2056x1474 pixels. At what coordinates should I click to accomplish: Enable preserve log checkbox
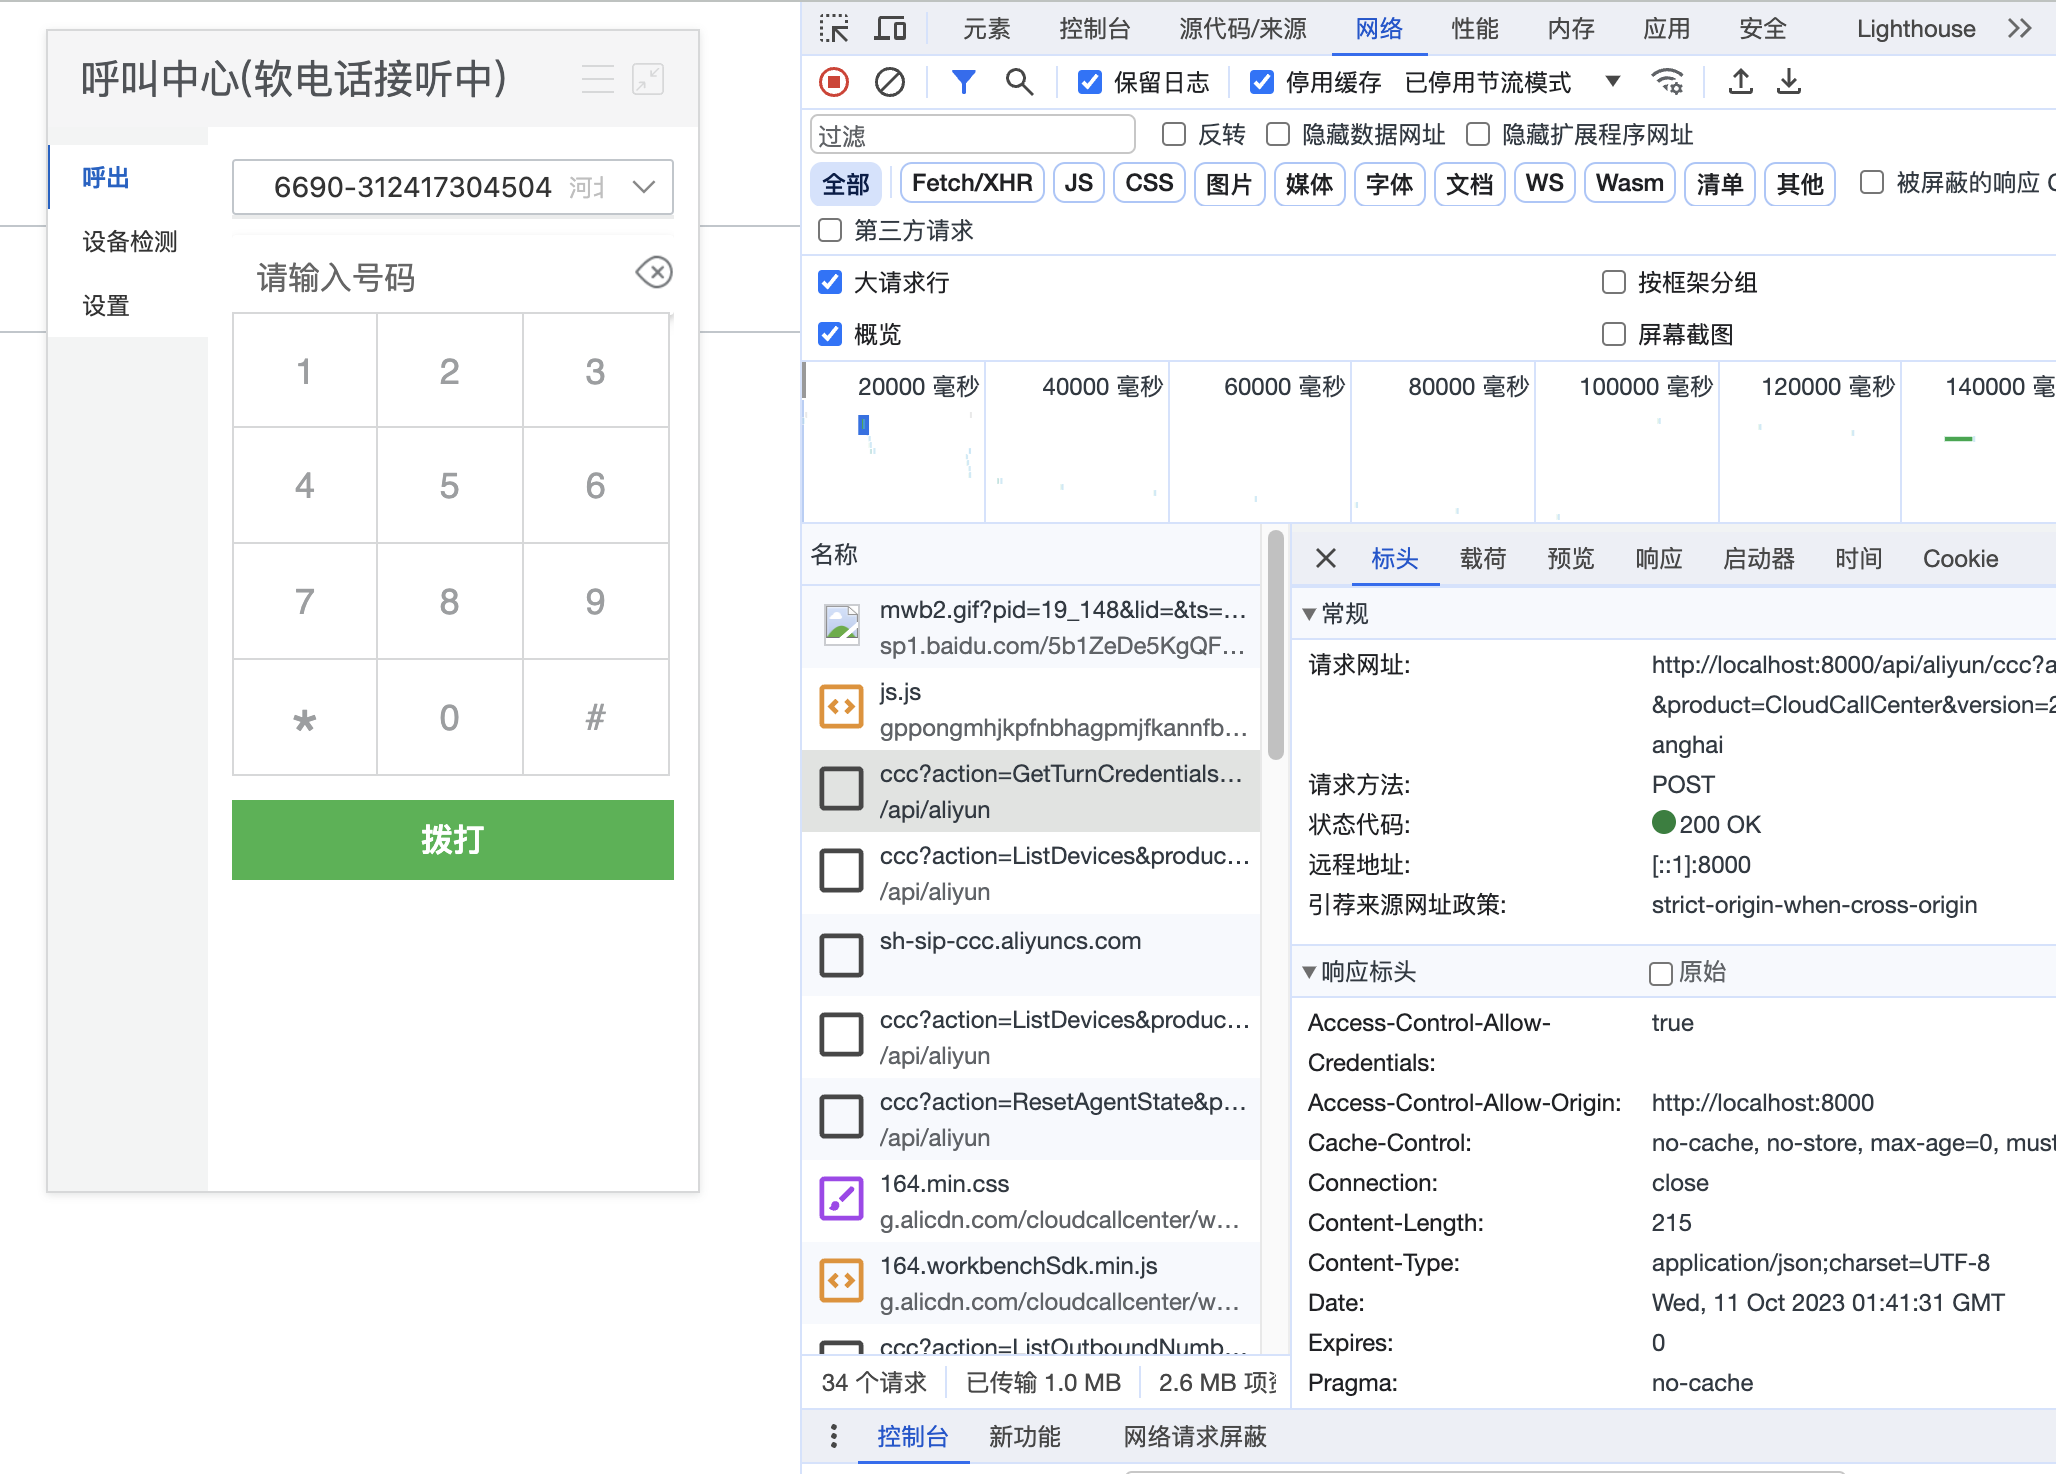pyautogui.click(x=1090, y=82)
